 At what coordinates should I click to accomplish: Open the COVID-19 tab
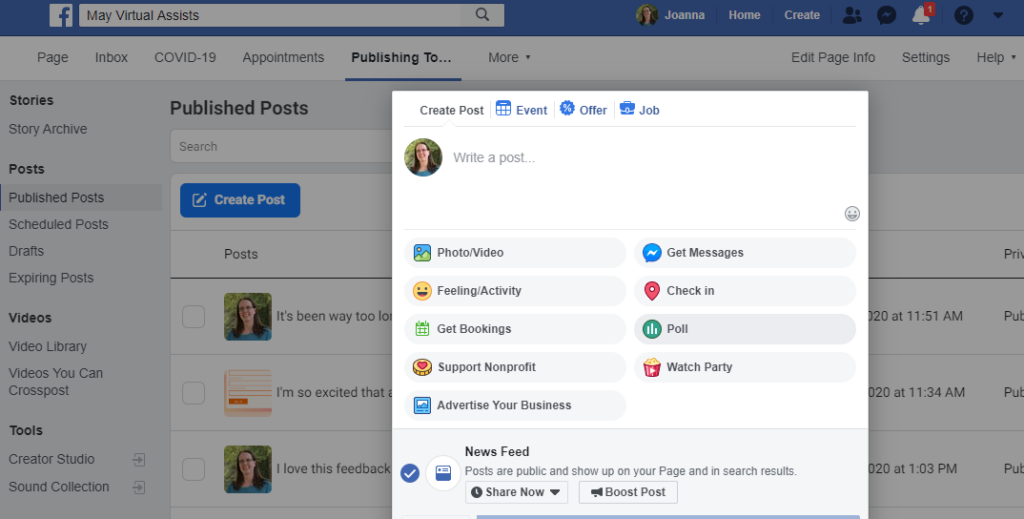[x=185, y=57]
